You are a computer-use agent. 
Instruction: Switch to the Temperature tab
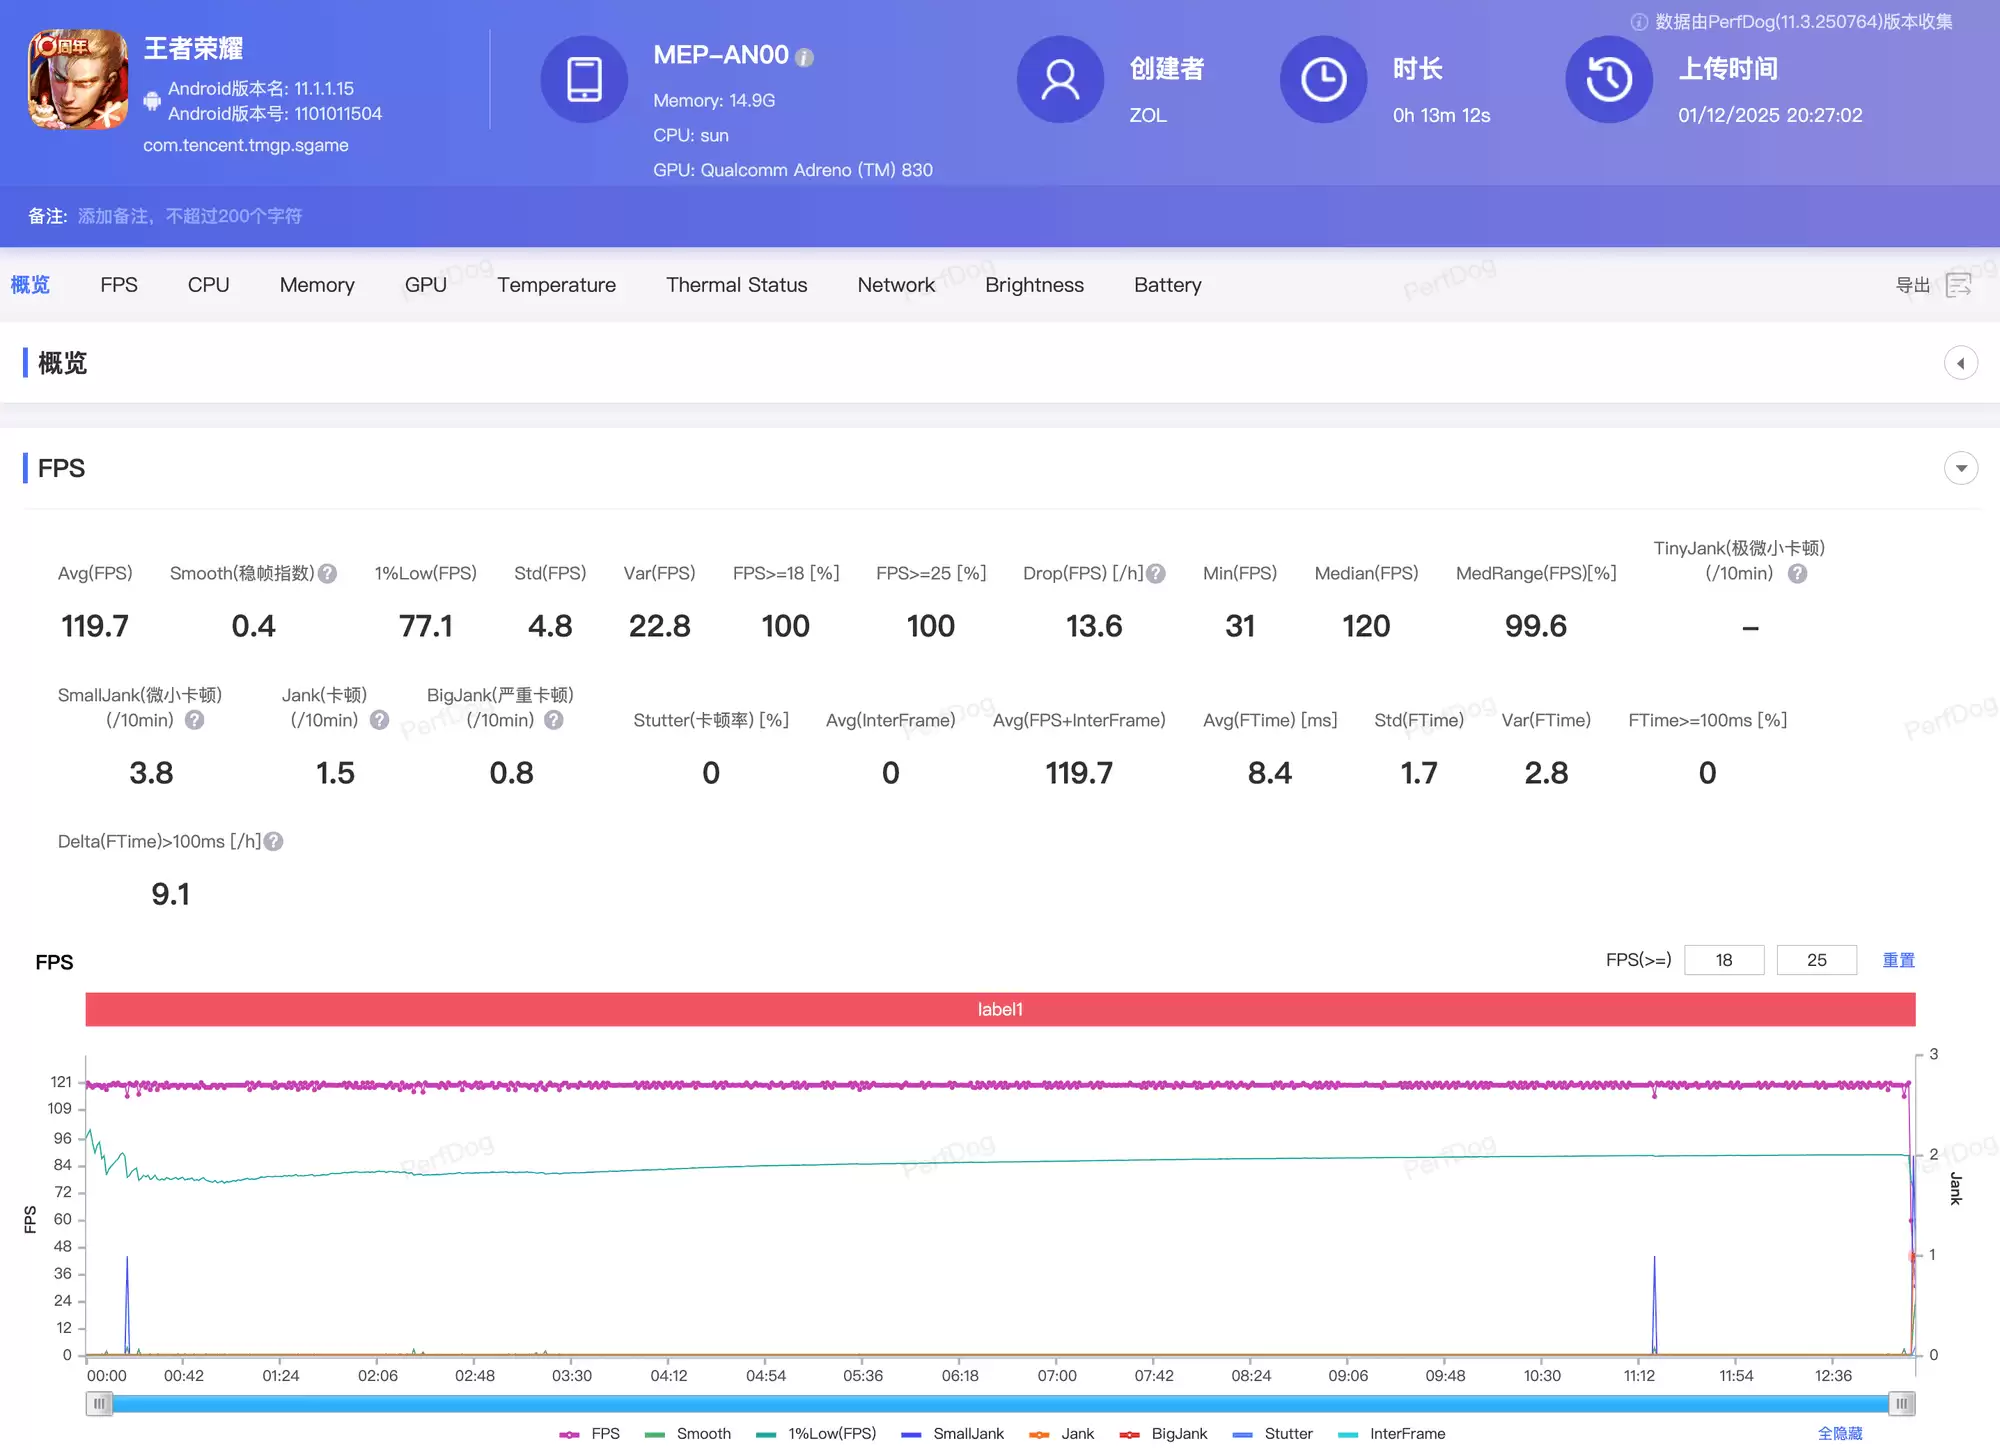[556, 285]
